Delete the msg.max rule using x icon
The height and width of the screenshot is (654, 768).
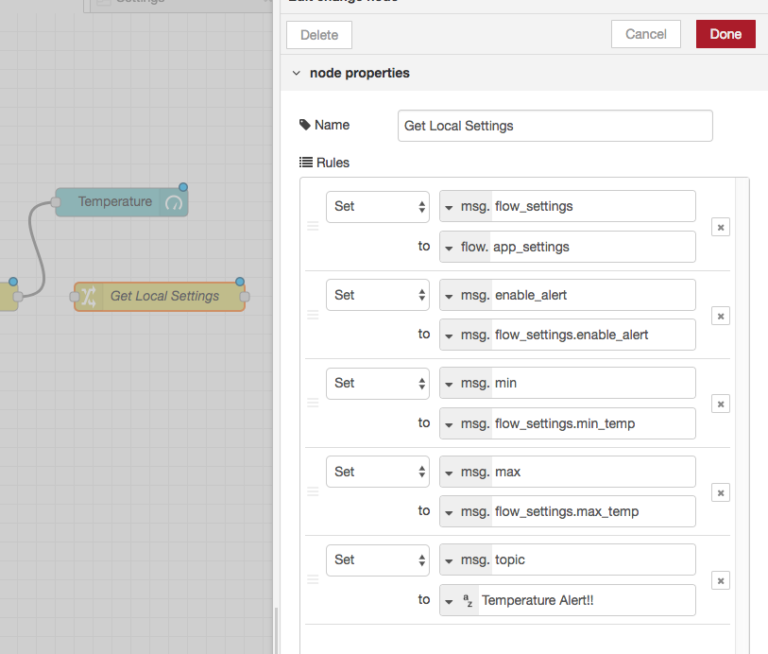(x=720, y=493)
